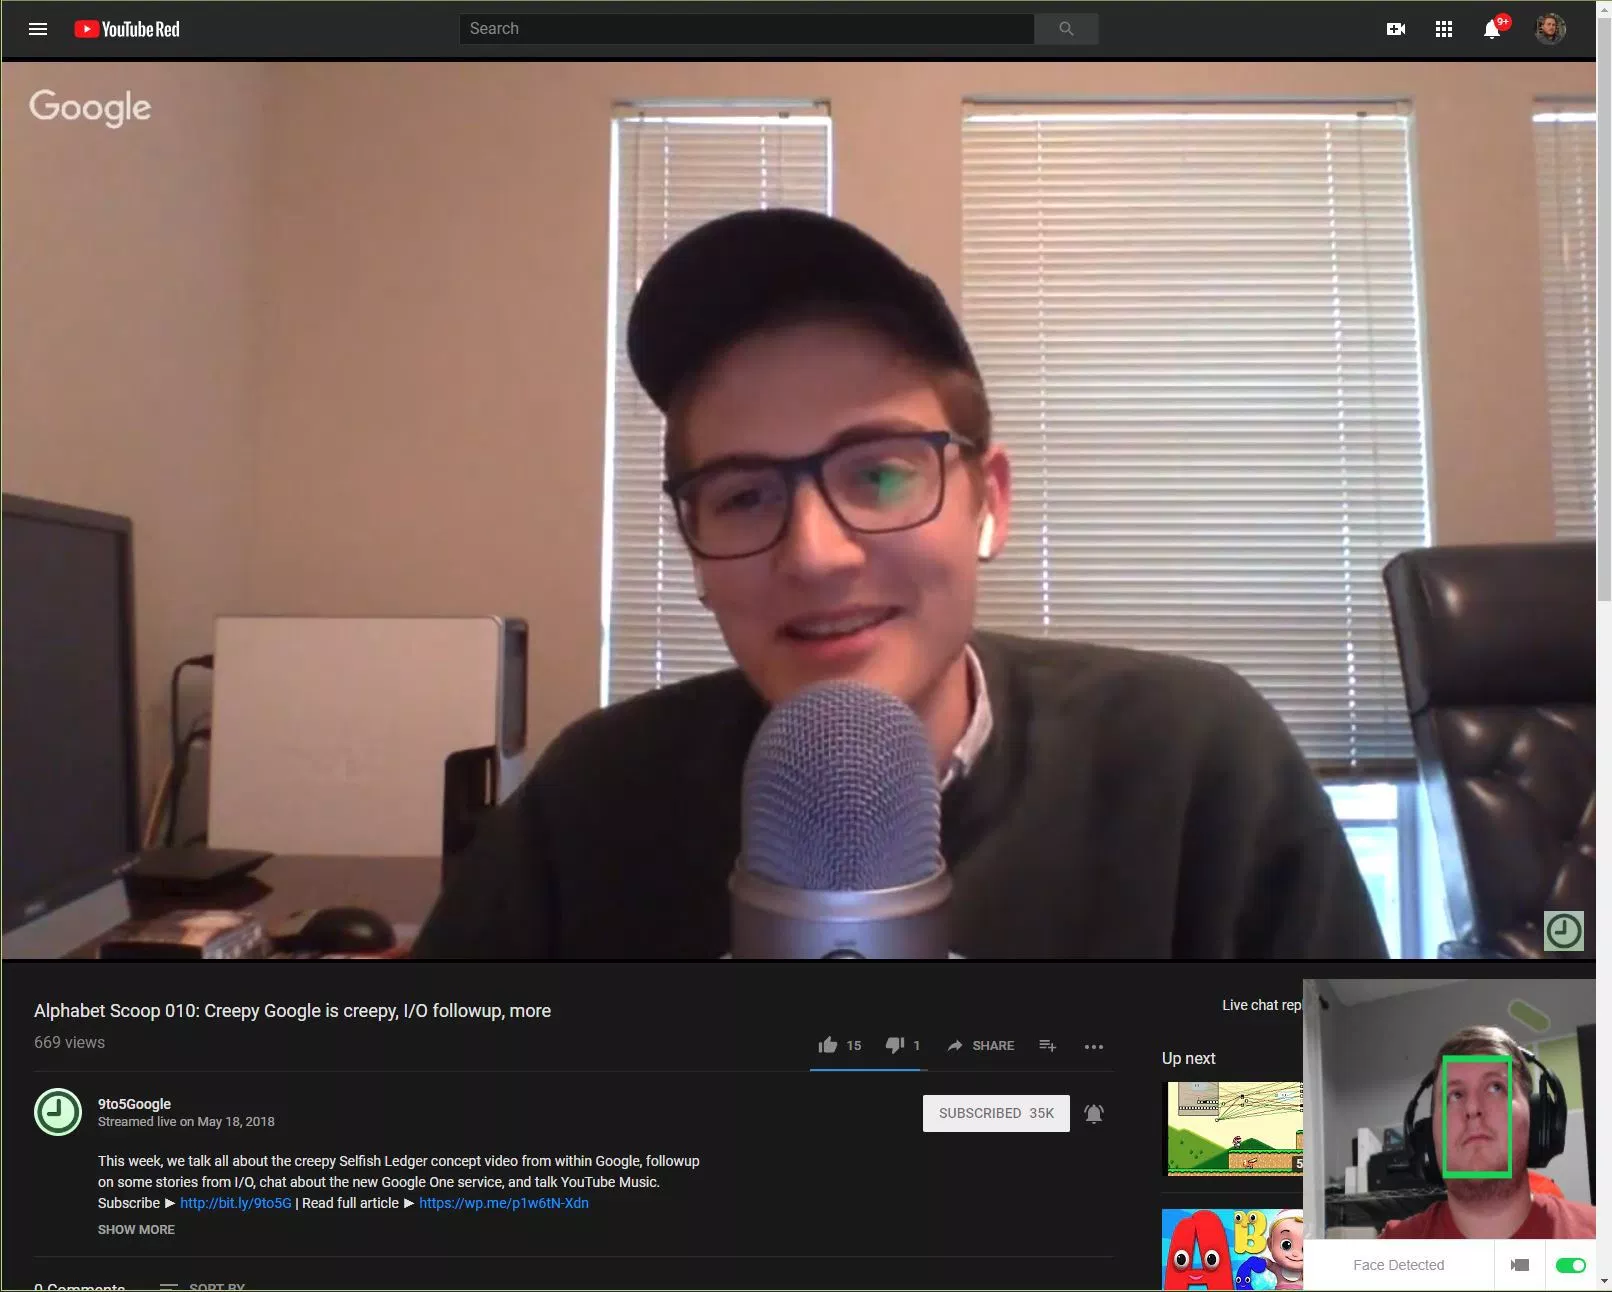Click the YouTube Red logo
The width and height of the screenshot is (1612, 1292).
[127, 29]
